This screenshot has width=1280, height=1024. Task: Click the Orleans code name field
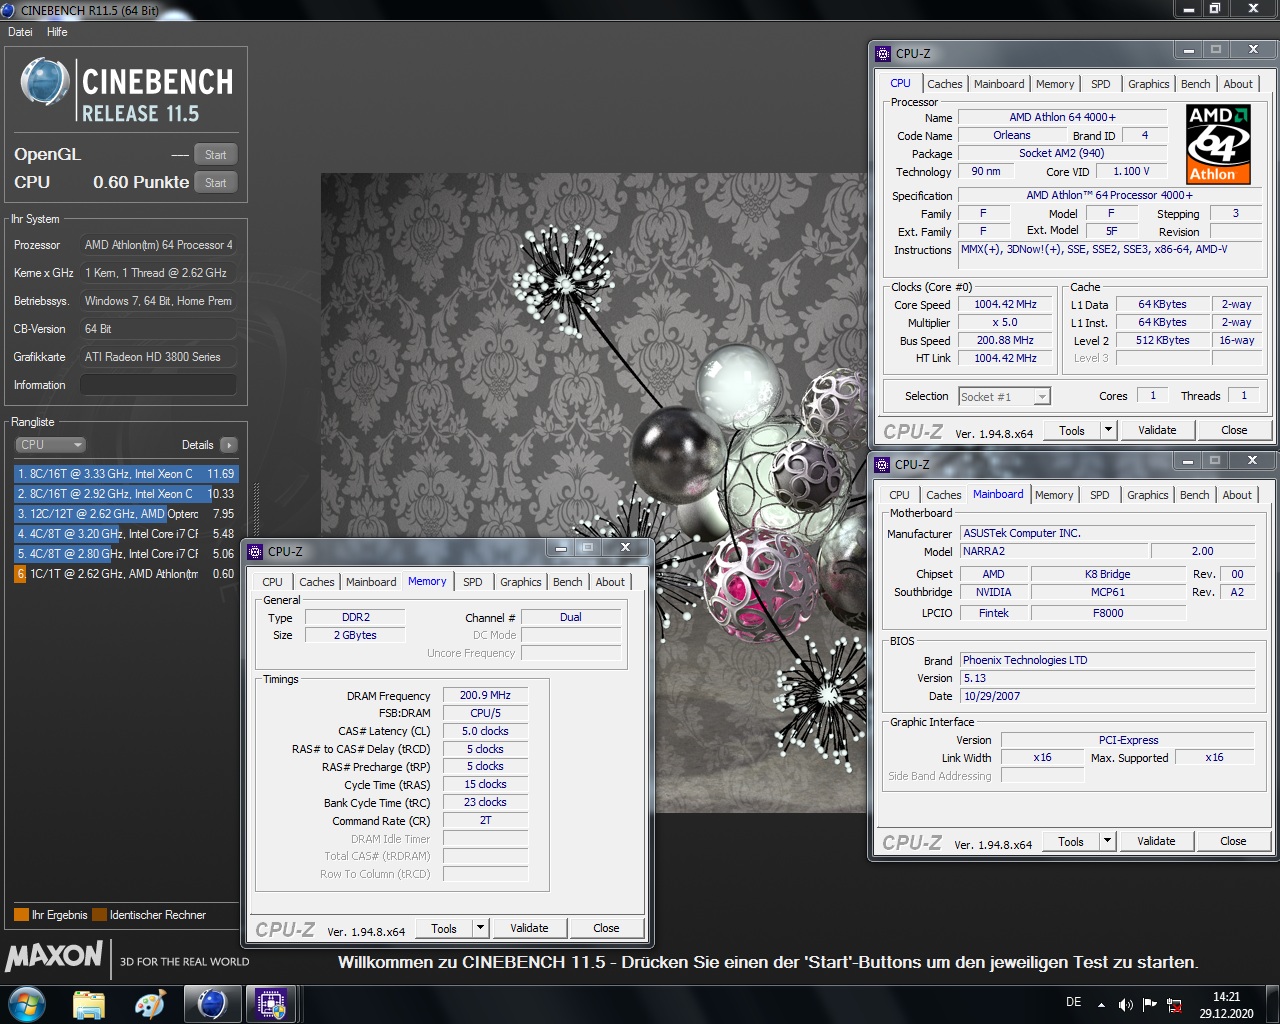click(1011, 136)
